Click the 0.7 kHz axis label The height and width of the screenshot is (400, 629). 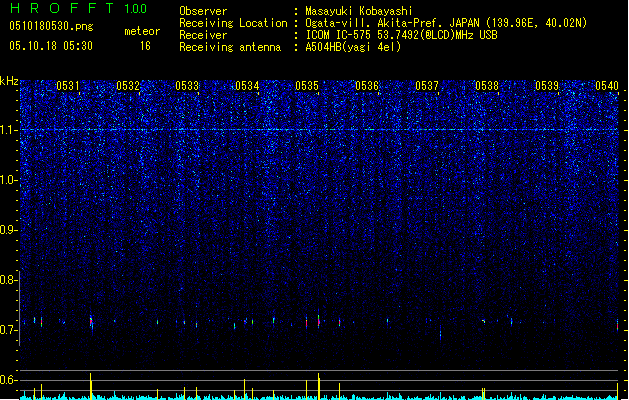pyautogui.click(x=9, y=330)
